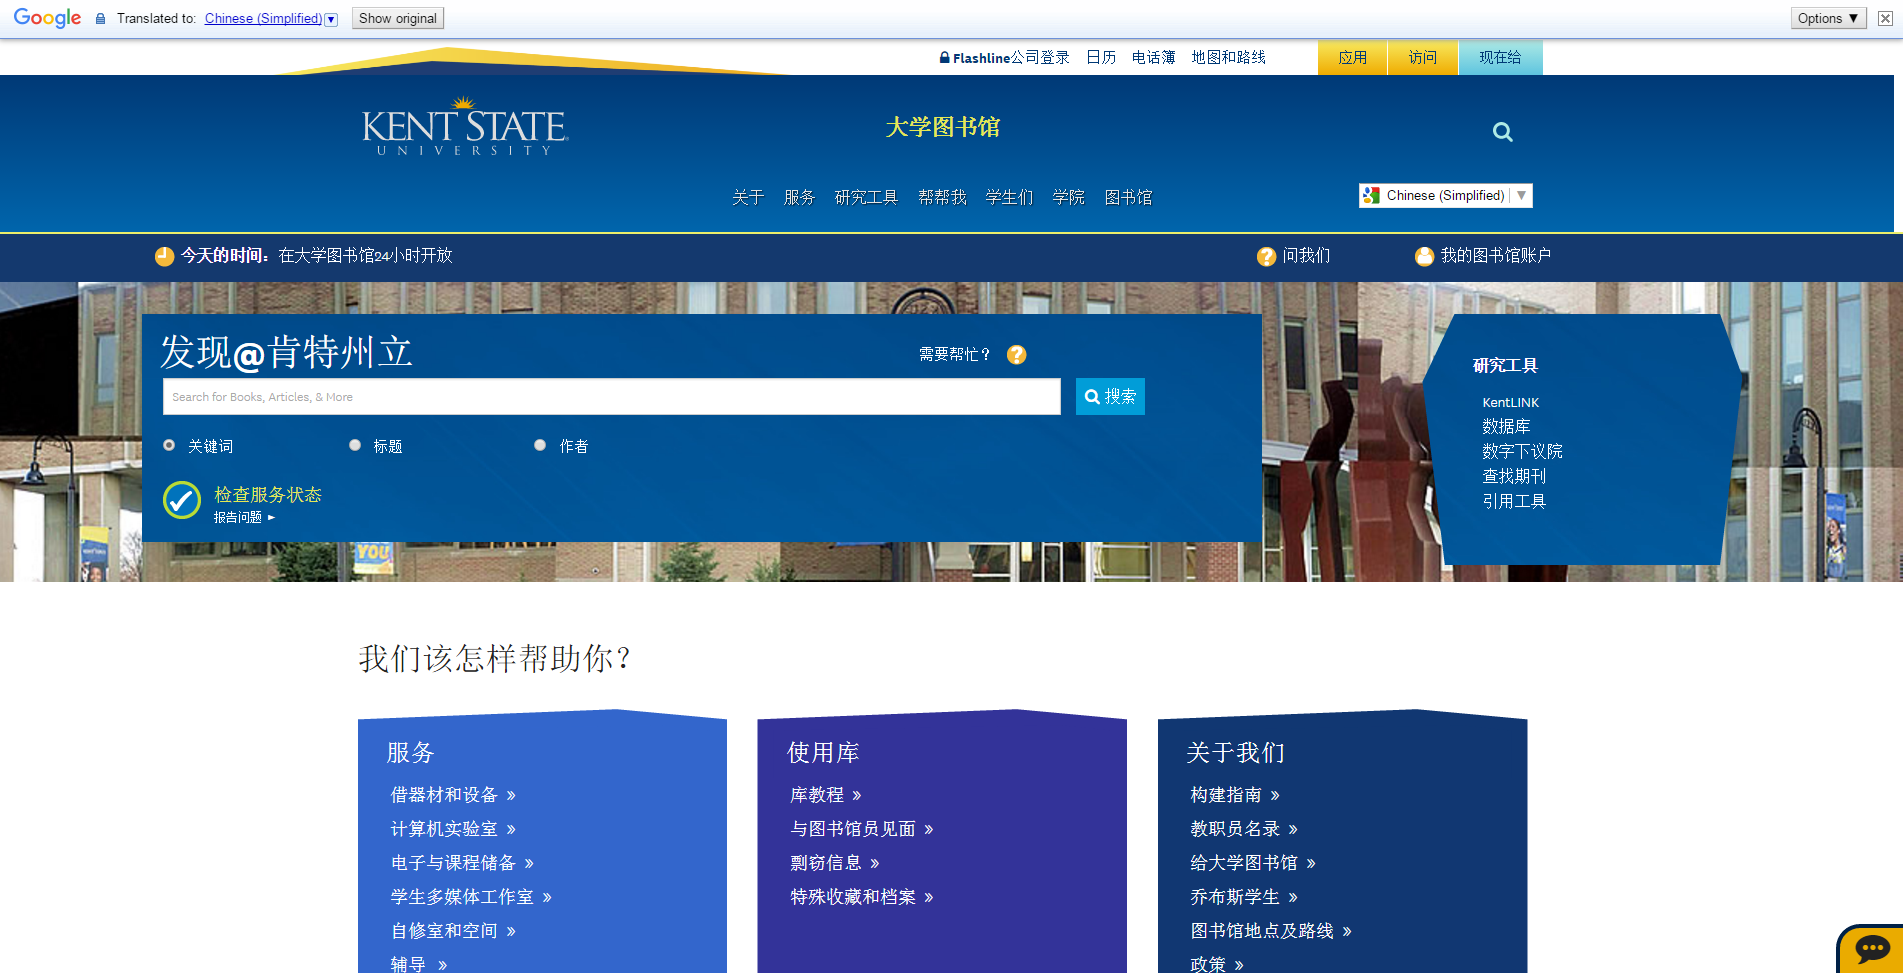Click the Show original button
The width and height of the screenshot is (1903, 973).
pos(397,18)
